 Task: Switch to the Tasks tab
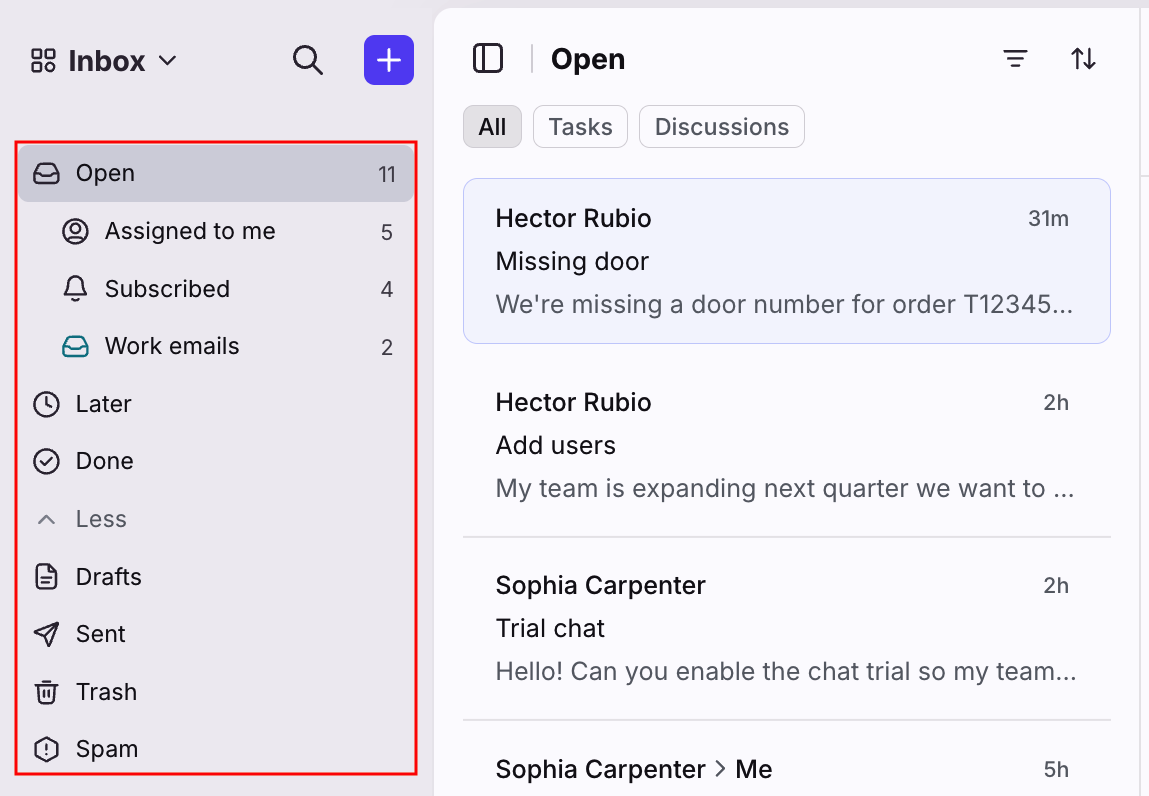[580, 127]
